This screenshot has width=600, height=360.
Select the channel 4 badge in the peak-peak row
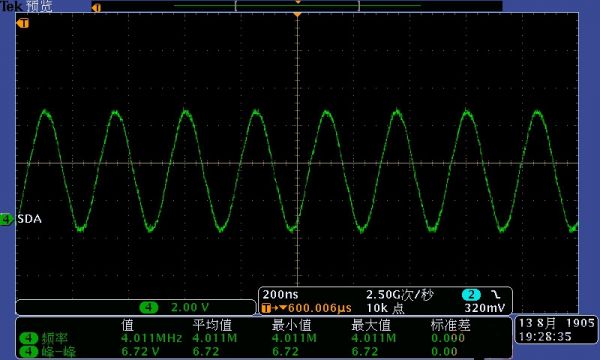click(28, 352)
